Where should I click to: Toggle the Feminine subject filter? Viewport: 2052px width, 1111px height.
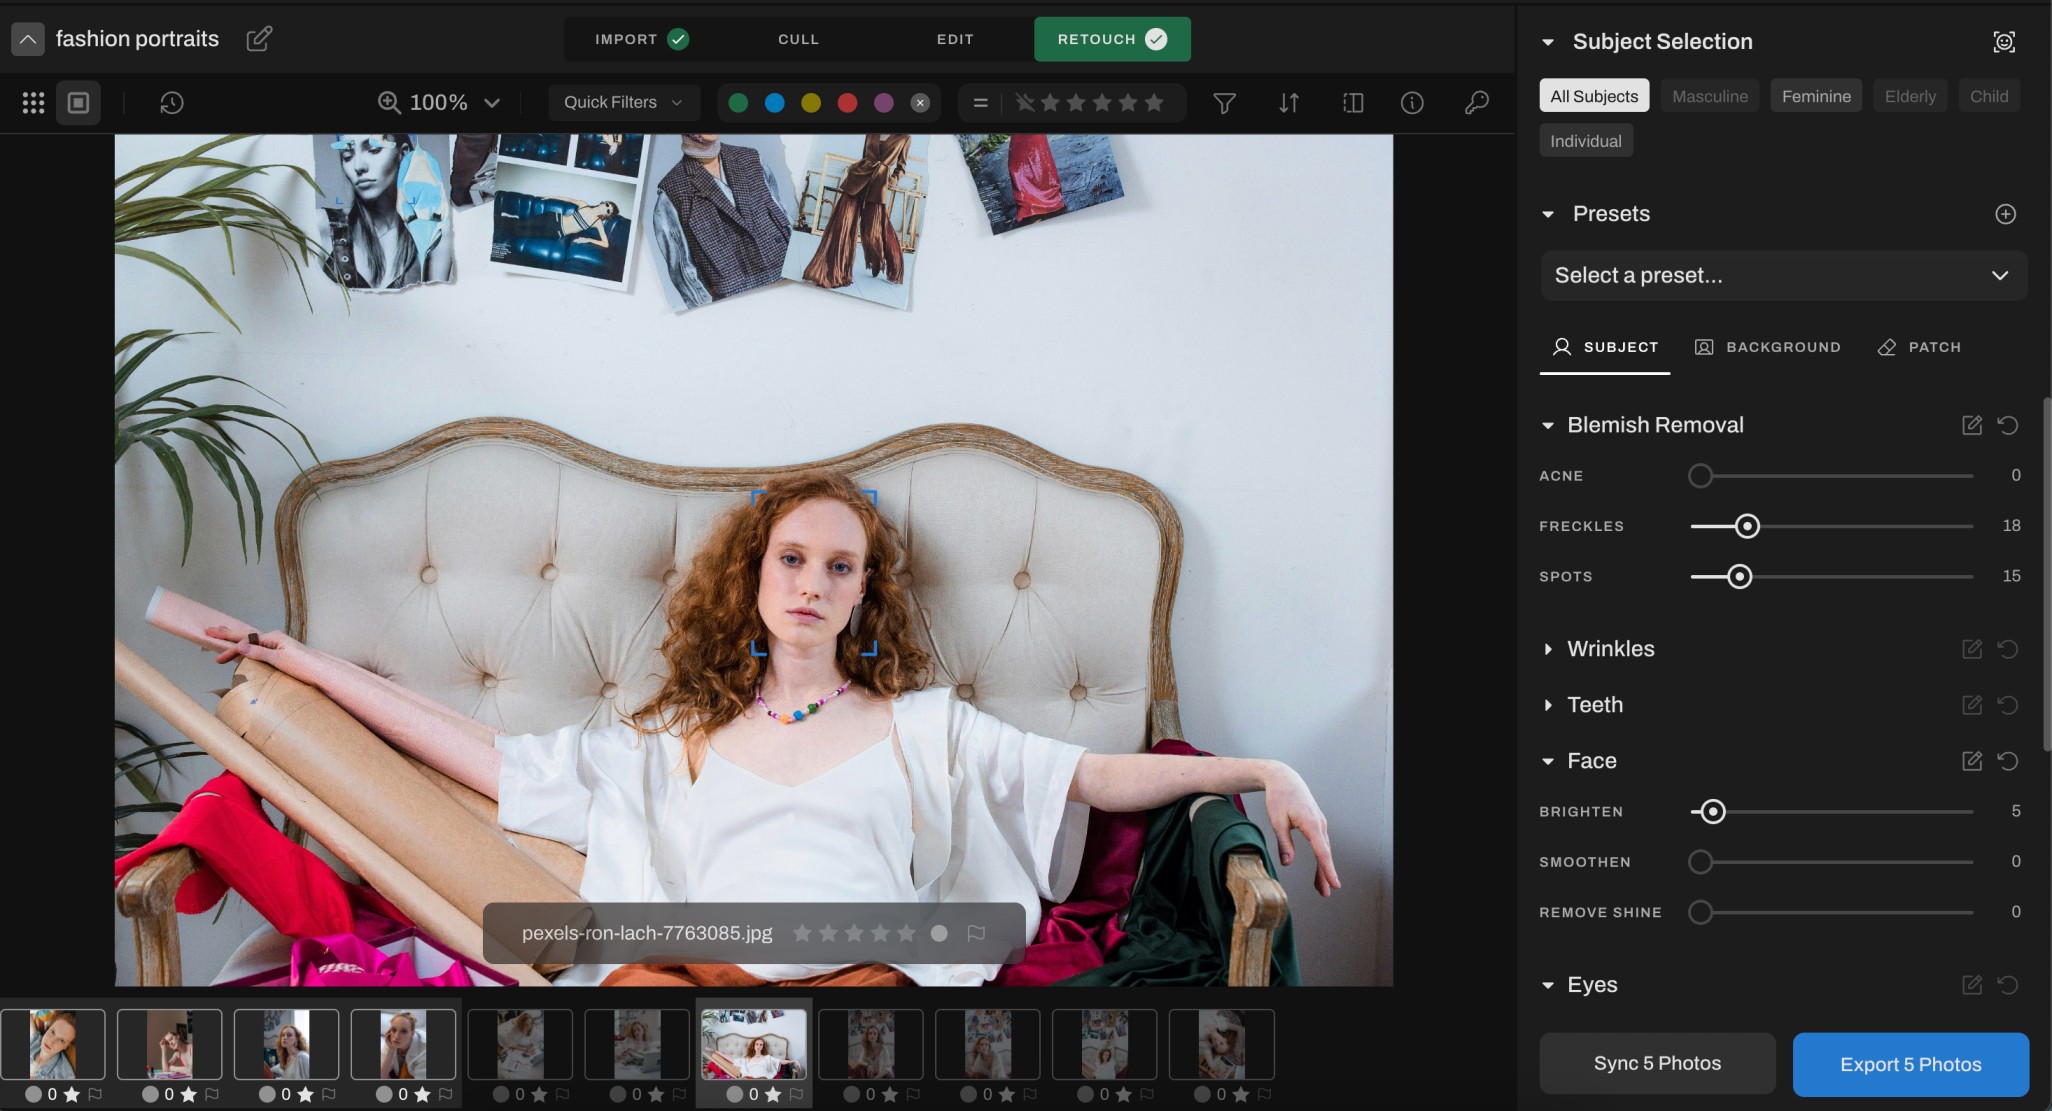[1815, 96]
